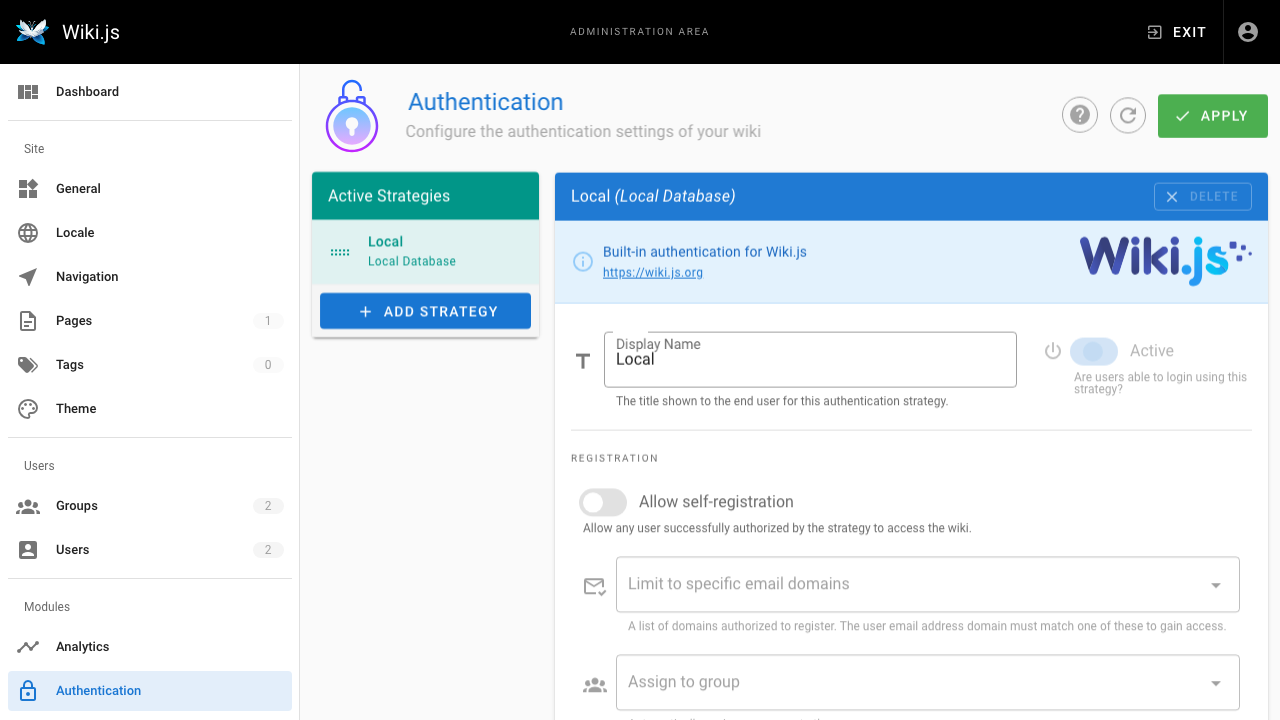Click the Pages count badge 1
This screenshot has height=720, width=1280.
pyautogui.click(x=268, y=321)
